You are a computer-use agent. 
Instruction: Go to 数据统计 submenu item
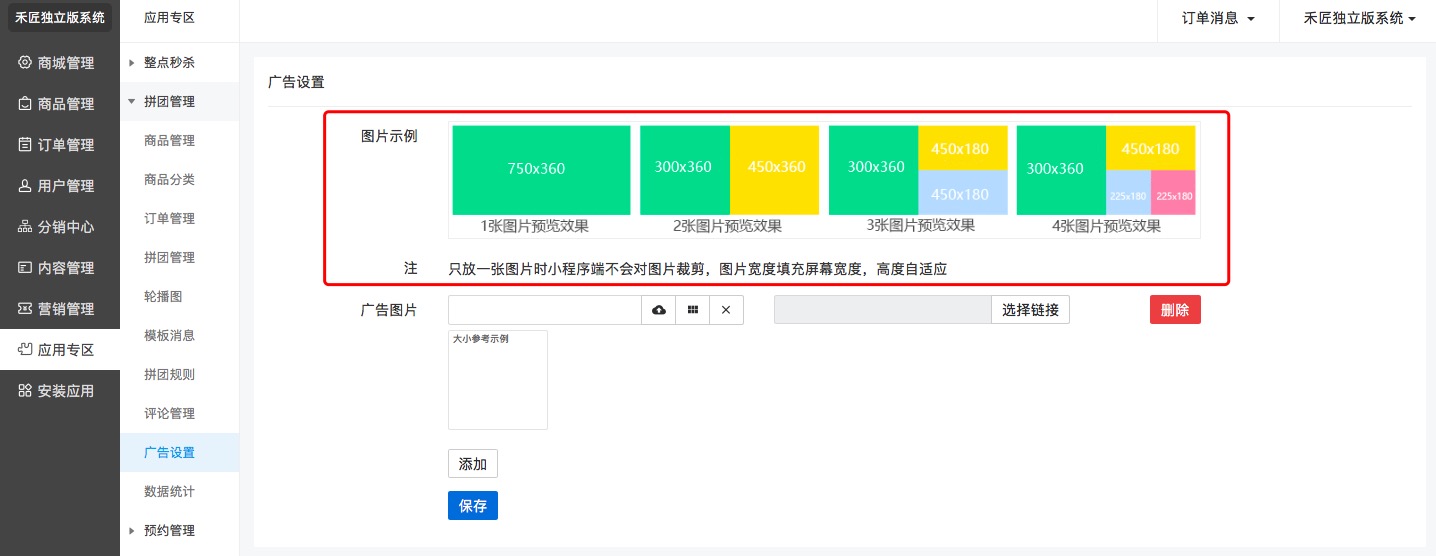169,491
